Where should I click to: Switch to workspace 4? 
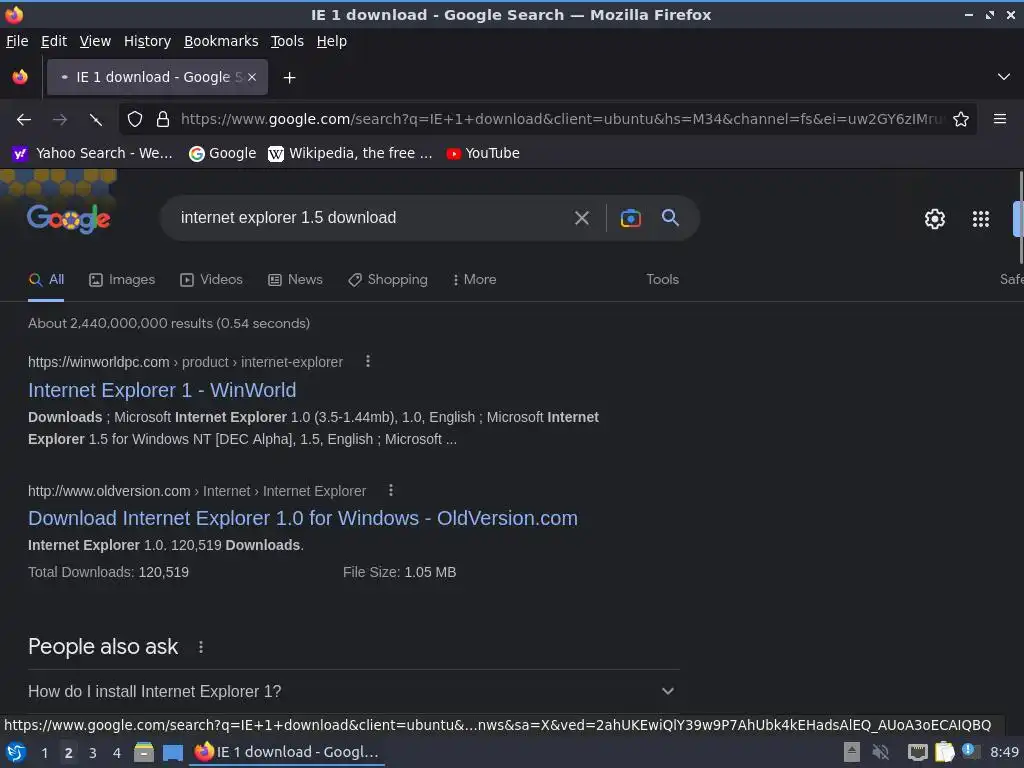(x=117, y=753)
